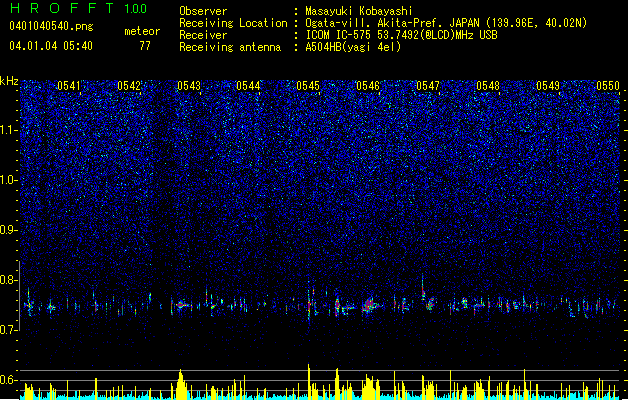Click the 0542 time marker
Viewport: 629px width, 400px height.
[129, 86]
